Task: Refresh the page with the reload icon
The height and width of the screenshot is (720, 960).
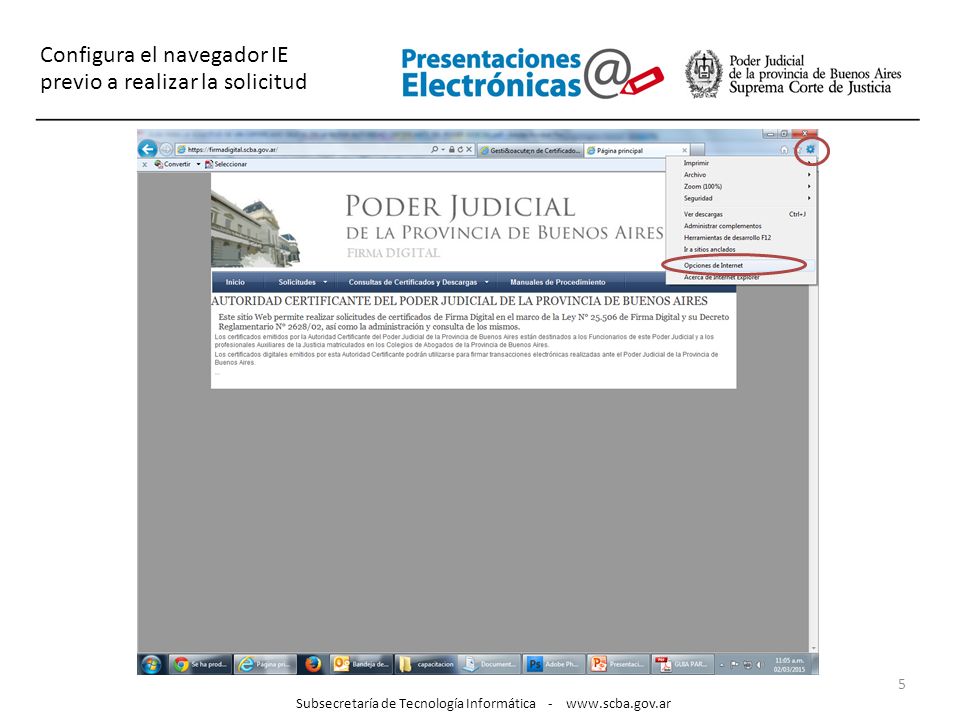Action: pos(460,149)
